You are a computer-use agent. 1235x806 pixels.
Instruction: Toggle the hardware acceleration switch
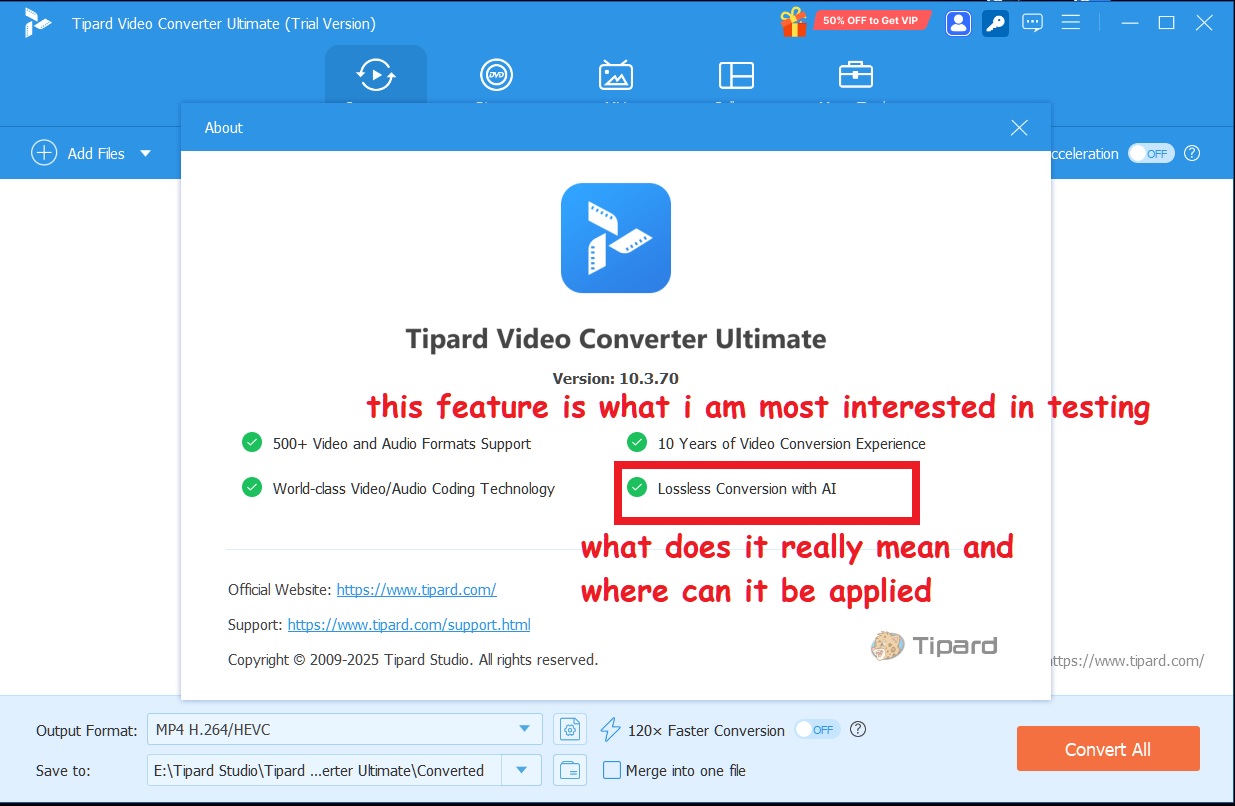click(1151, 153)
